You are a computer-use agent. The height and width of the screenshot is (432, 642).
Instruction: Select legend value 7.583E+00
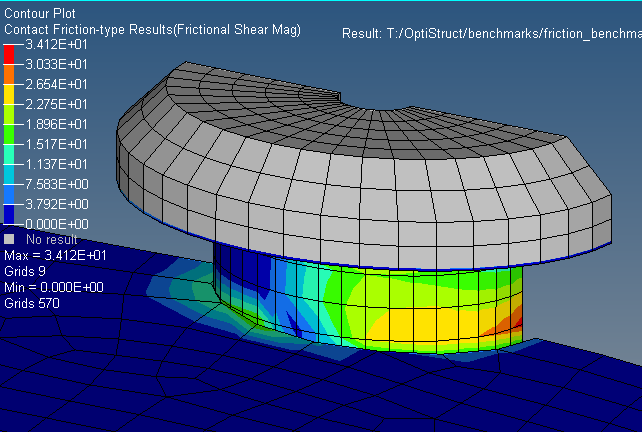57,184
